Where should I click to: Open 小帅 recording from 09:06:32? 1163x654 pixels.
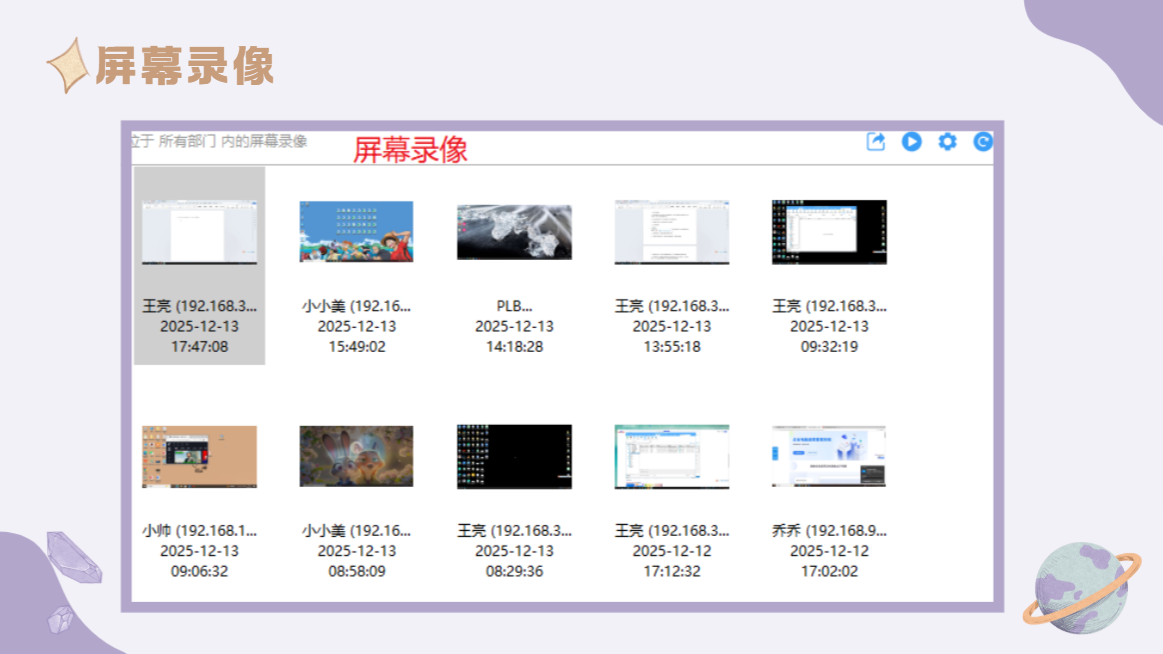[x=200, y=491]
